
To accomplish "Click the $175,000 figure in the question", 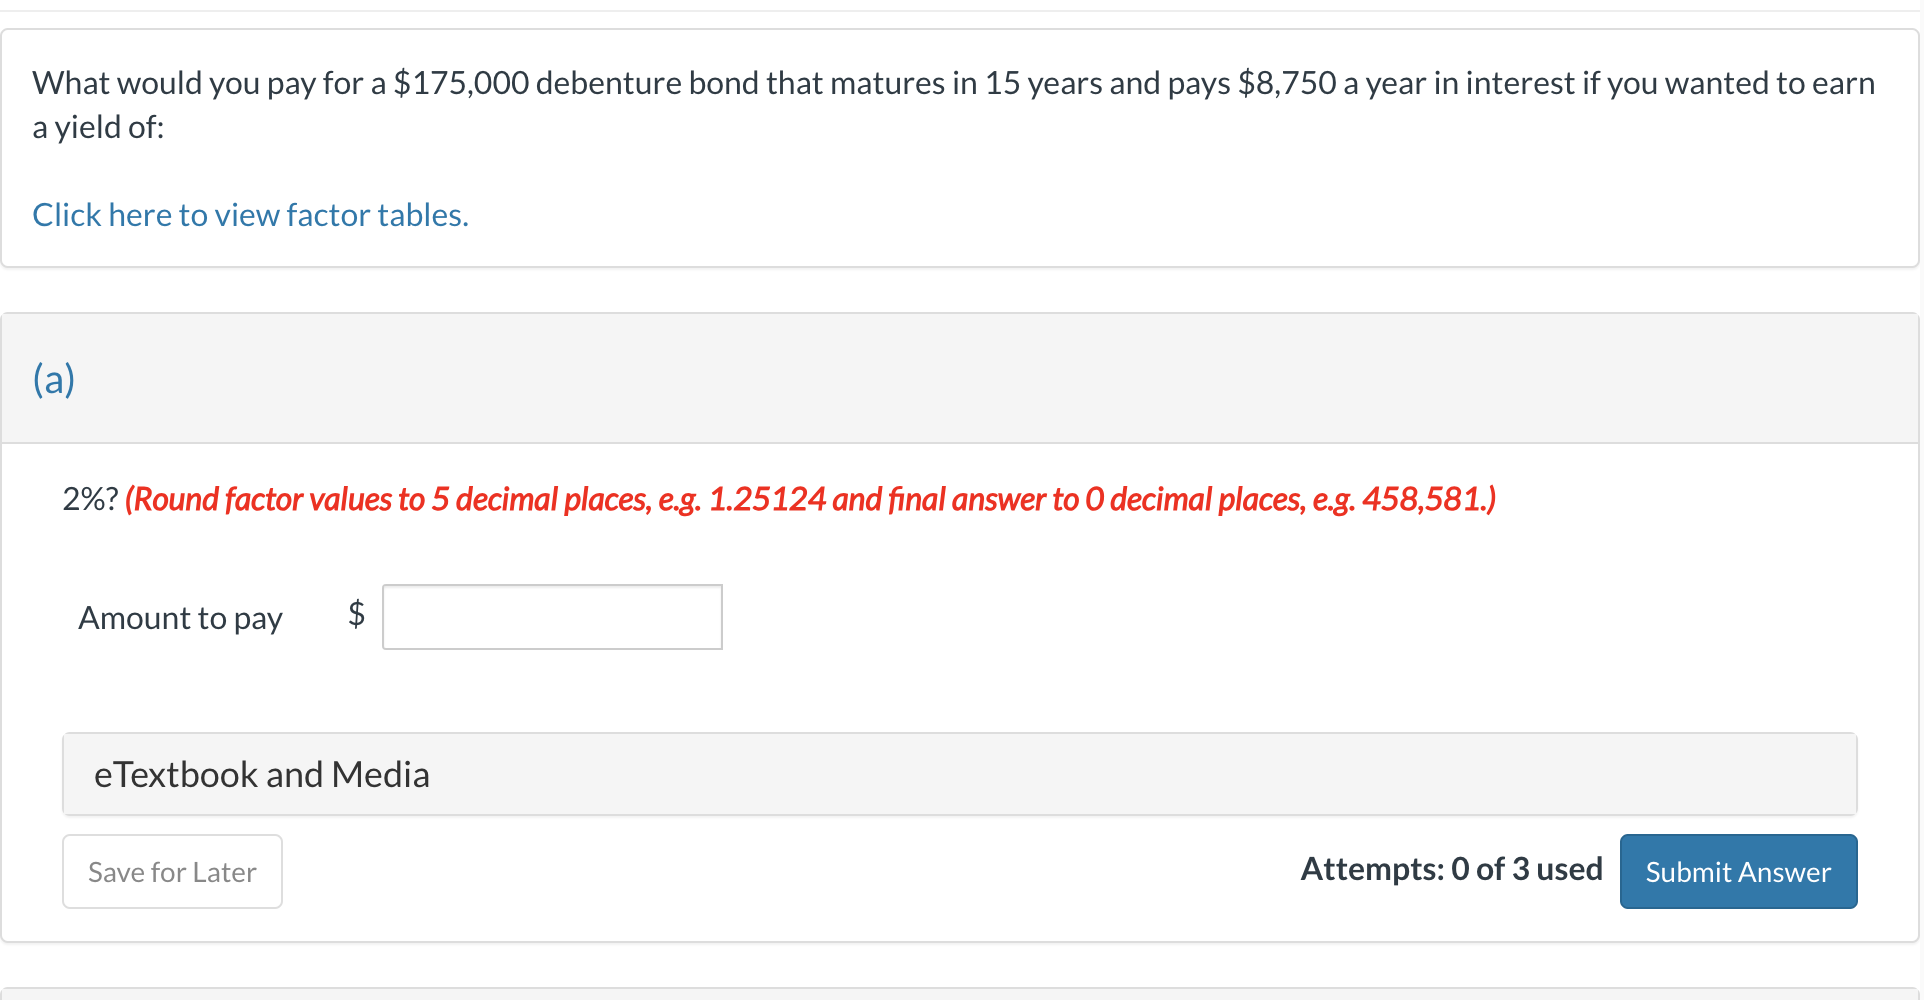I will 461,83.
